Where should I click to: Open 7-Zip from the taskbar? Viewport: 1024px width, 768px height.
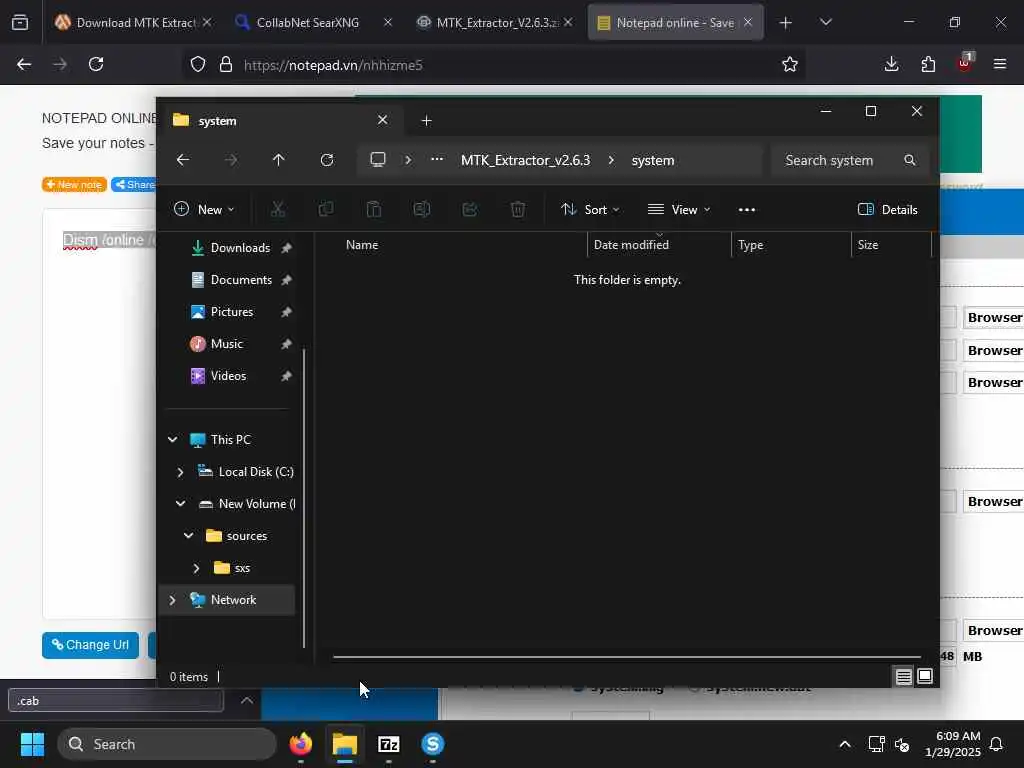389,744
